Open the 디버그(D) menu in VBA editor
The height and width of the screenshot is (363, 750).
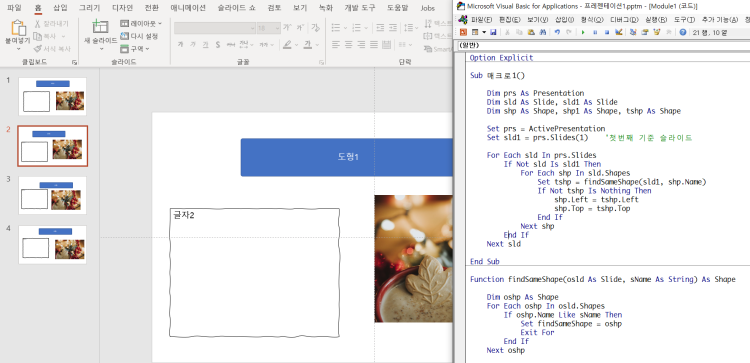click(624, 20)
